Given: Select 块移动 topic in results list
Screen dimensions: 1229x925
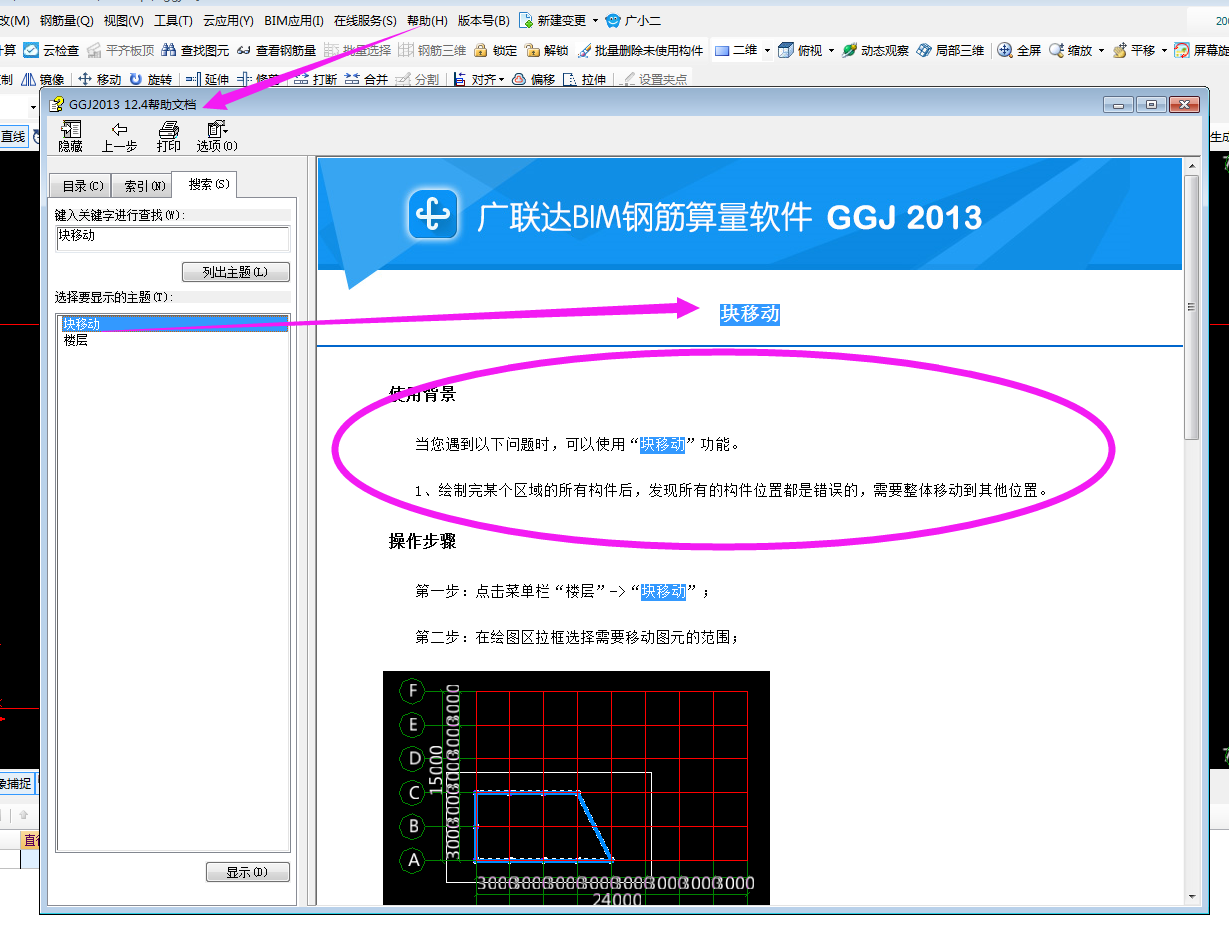Looking at the screenshot, I should (x=173, y=324).
